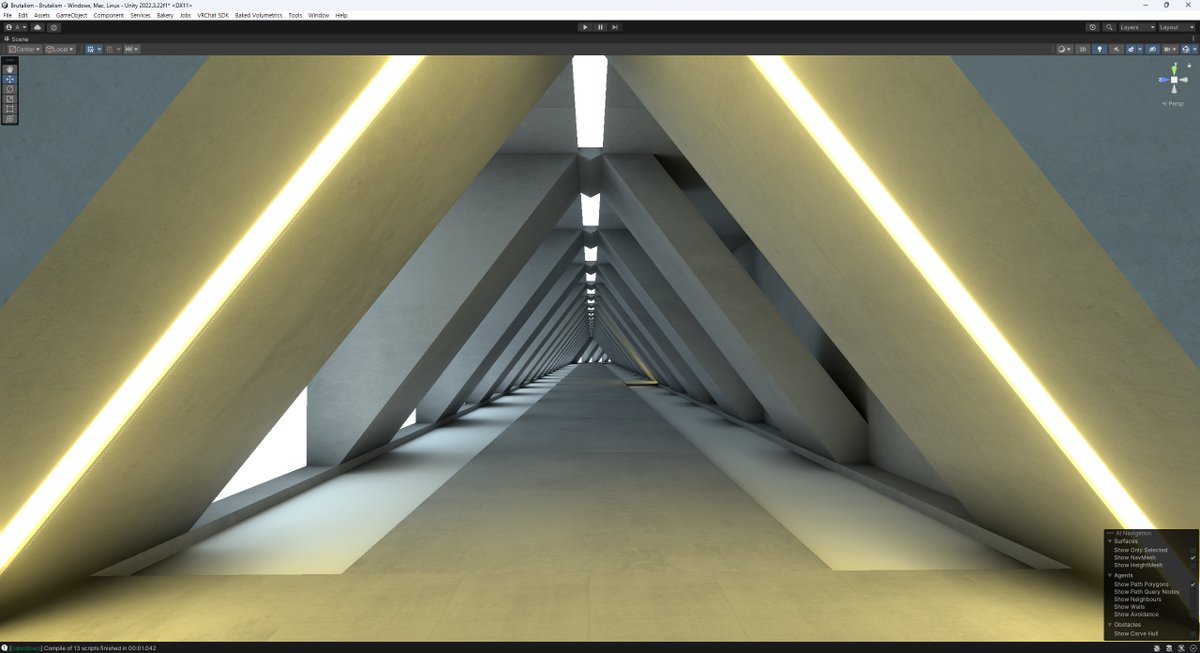The image size is (1200, 653).
Task: Select the Rect transform tool
Action: pyautogui.click(x=10, y=109)
